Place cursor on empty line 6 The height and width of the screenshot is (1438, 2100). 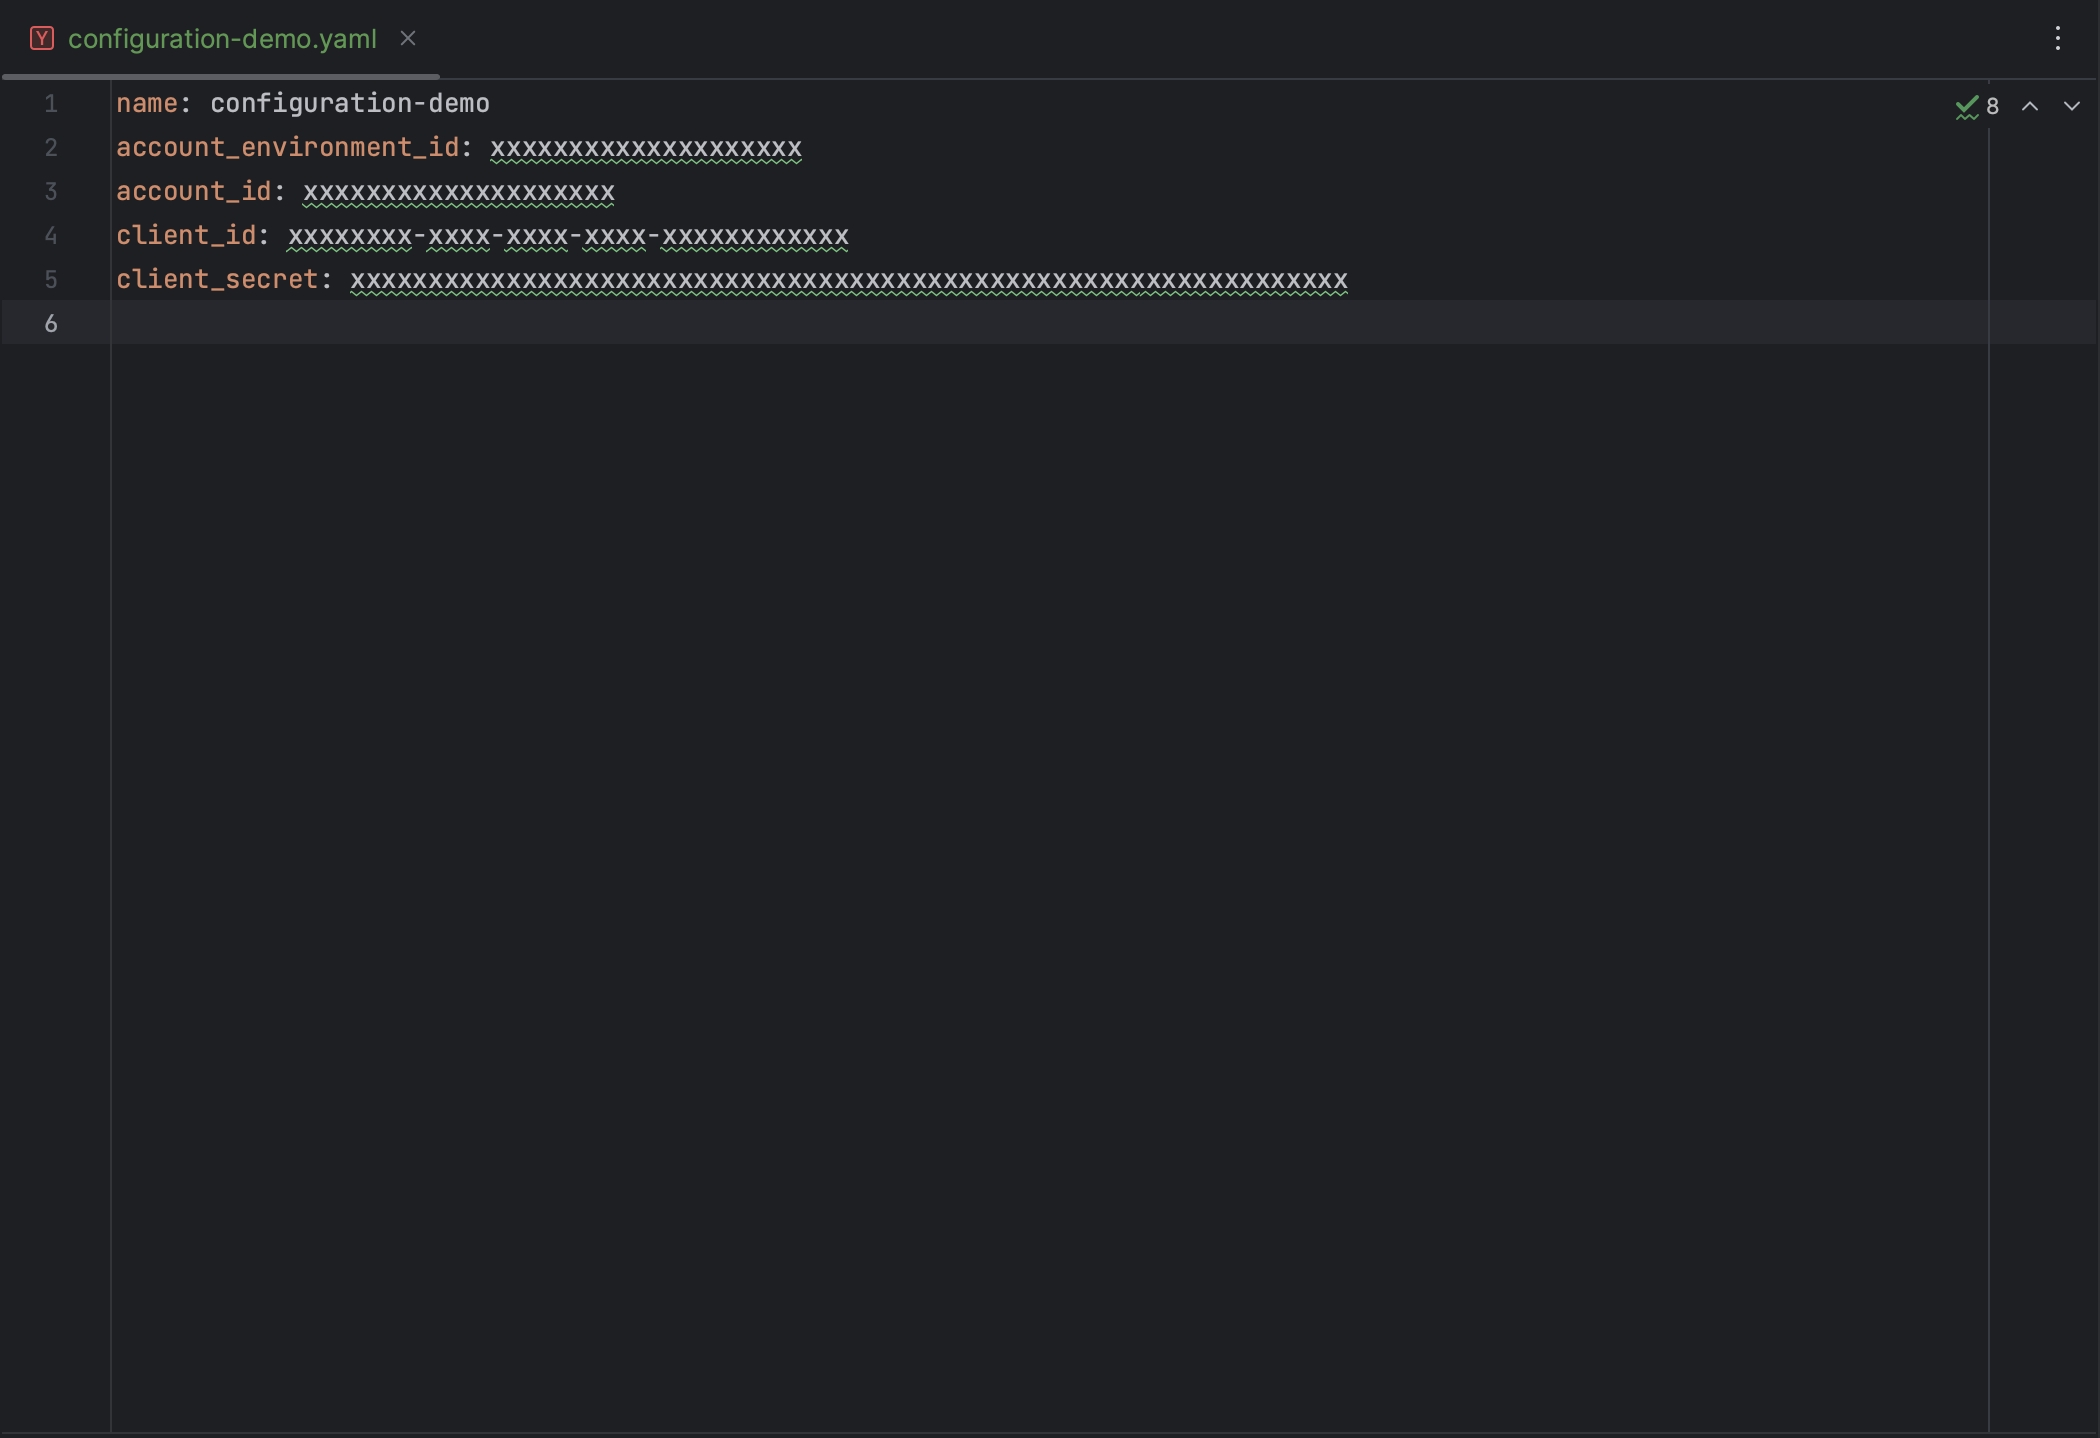click(600, 323)
